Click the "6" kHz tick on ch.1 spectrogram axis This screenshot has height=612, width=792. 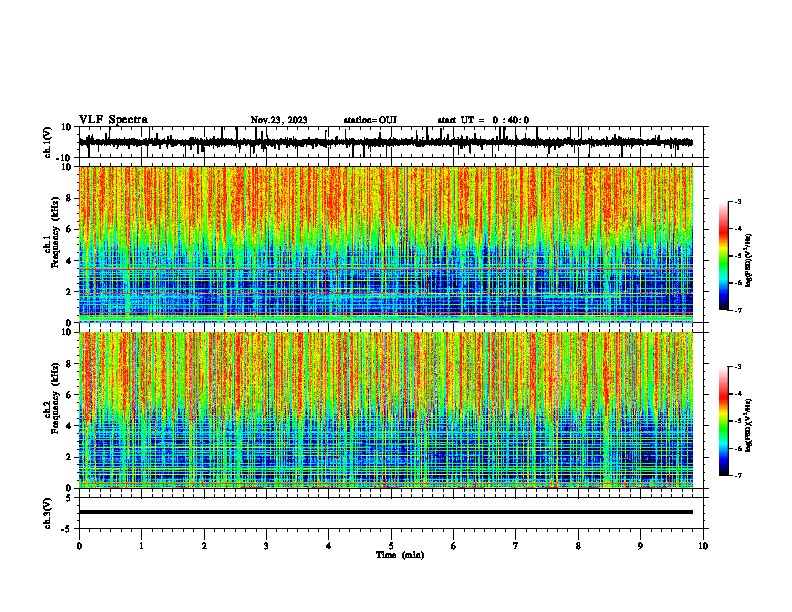tap(69, 230)
